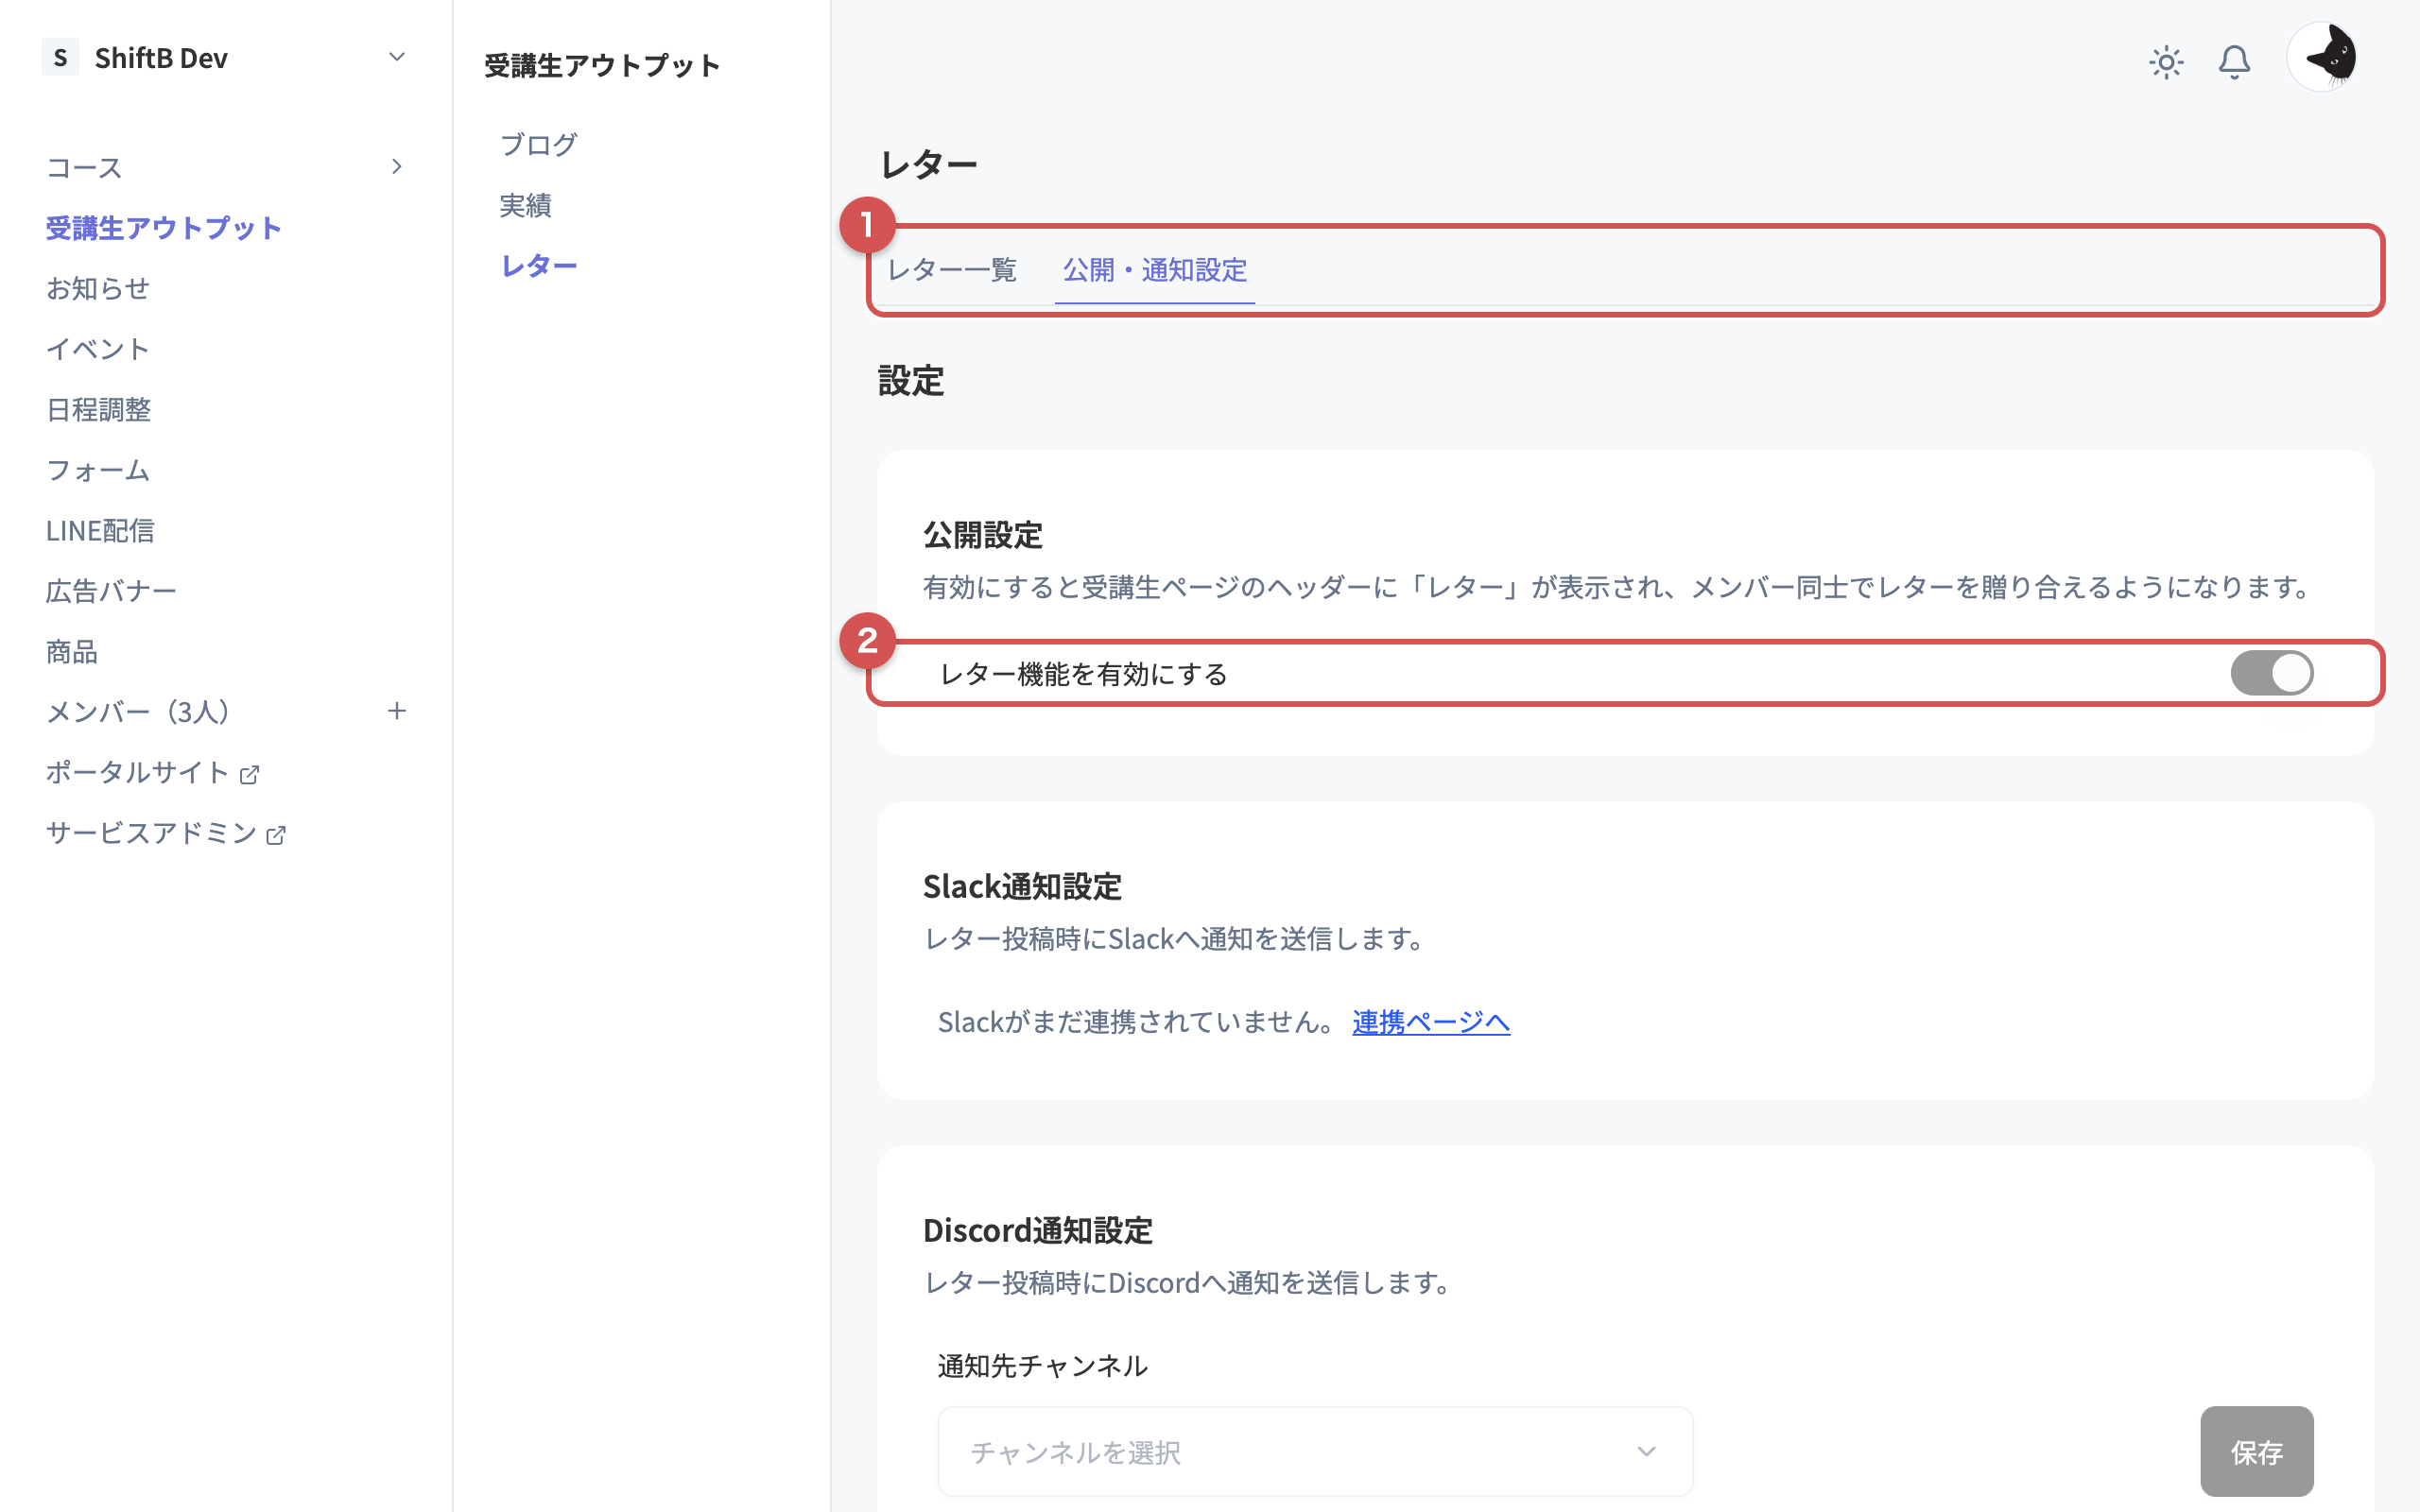Image resolution: width=2420 pixels, height=1512 pixels.
Task: Open お知らせ in the sidebar
Action: (x=98, y=289)
